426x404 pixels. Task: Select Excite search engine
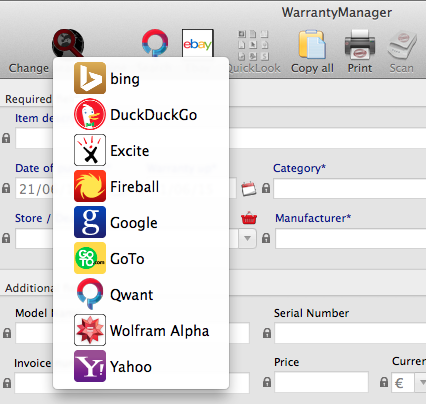[x=141, y=151]
